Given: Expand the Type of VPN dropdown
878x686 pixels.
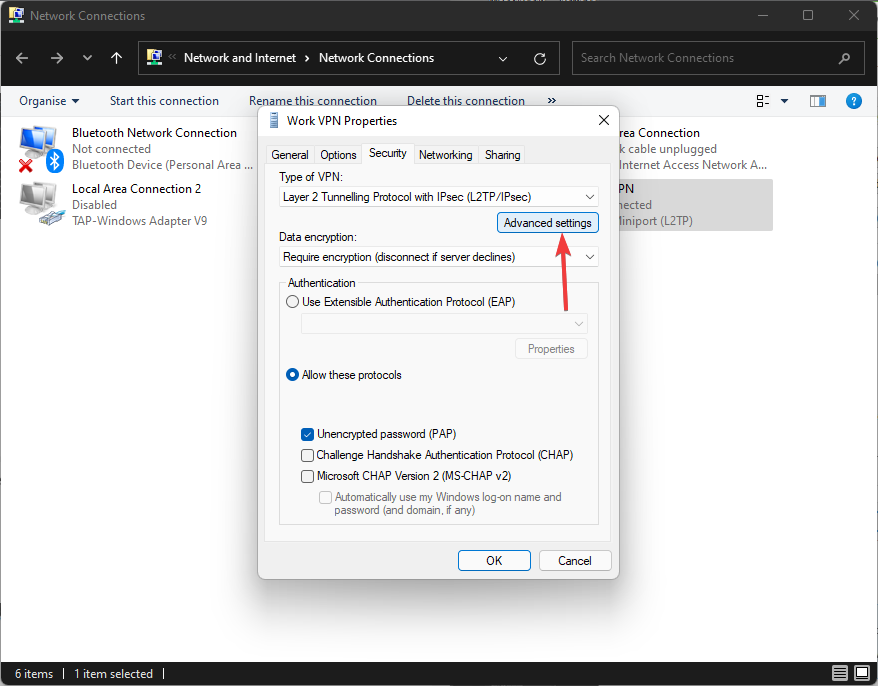Looking at the screenshot, I should (439, 197).
